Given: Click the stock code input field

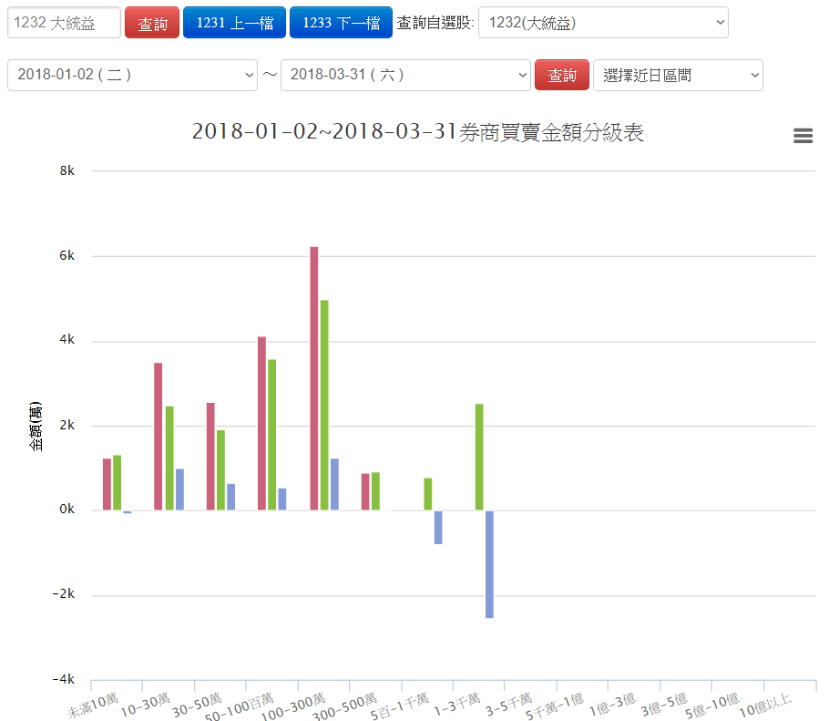Looking at the screenshot, I should pos(64,23).
